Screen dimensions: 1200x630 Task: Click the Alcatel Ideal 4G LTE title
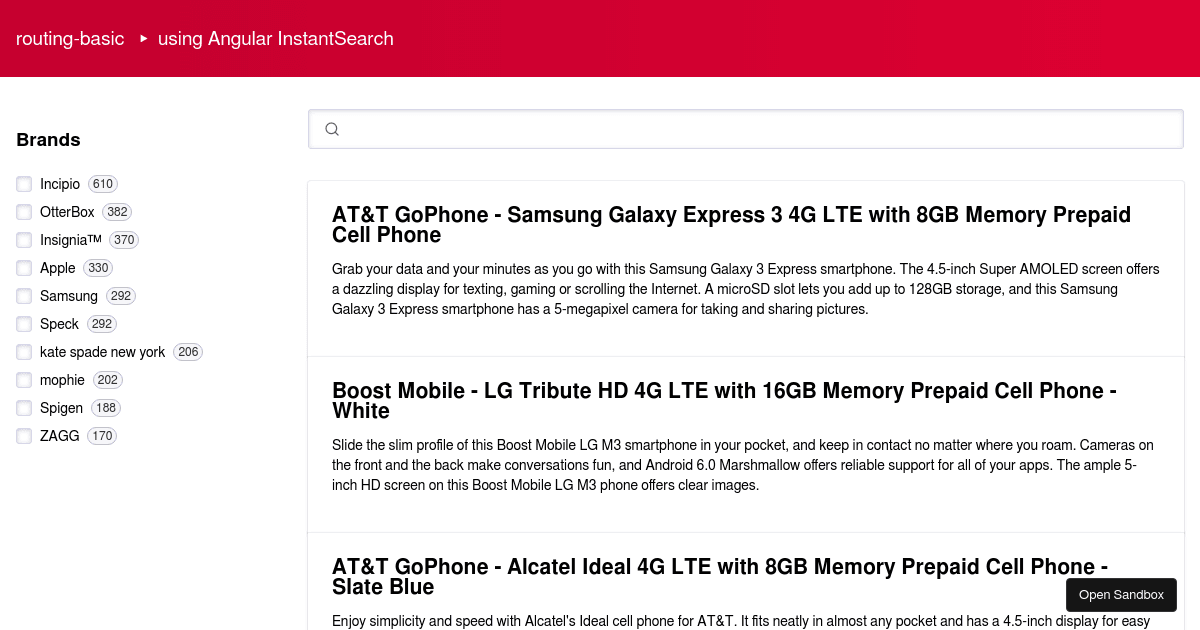pos(720,577)
